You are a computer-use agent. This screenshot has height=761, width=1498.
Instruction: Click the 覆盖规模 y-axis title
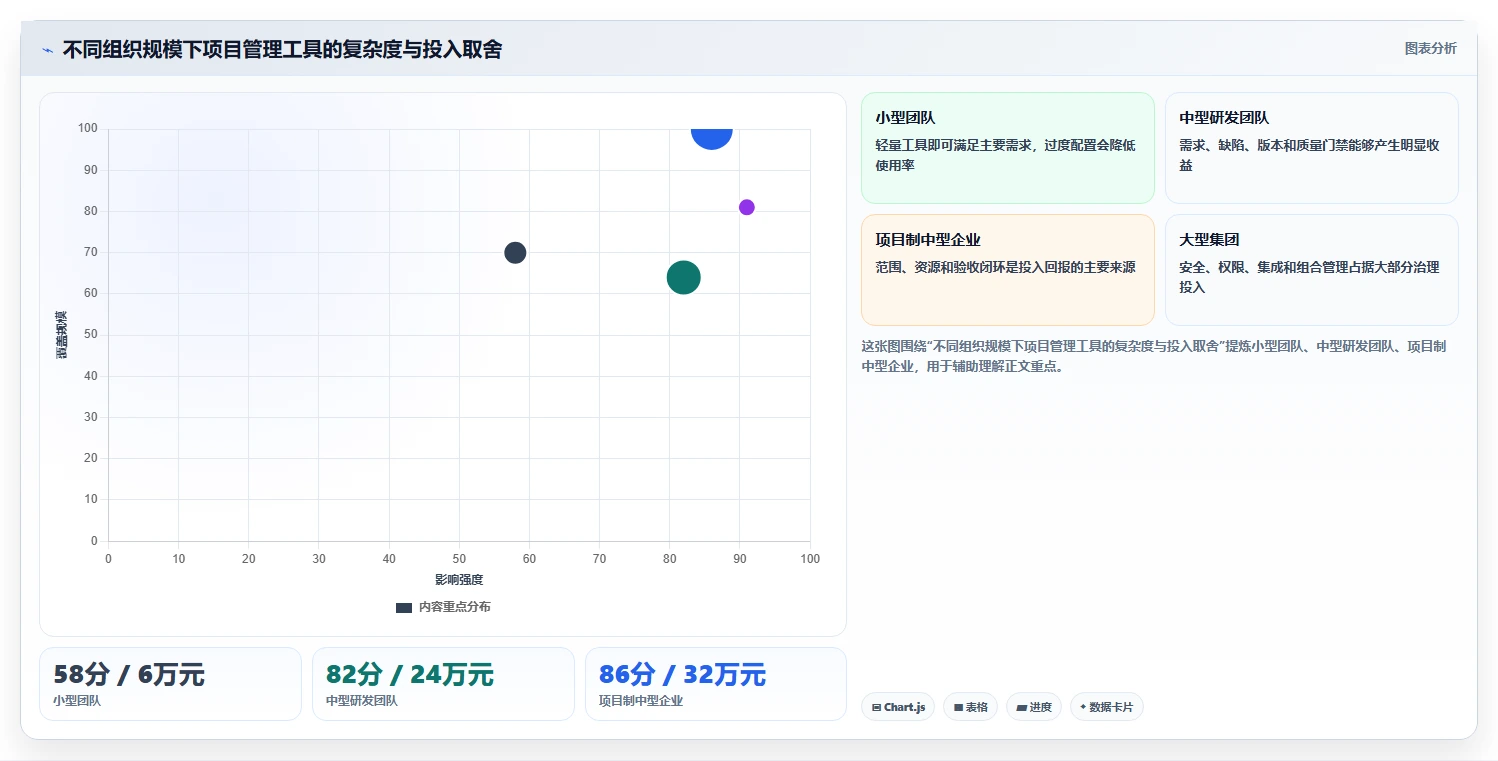62,335
